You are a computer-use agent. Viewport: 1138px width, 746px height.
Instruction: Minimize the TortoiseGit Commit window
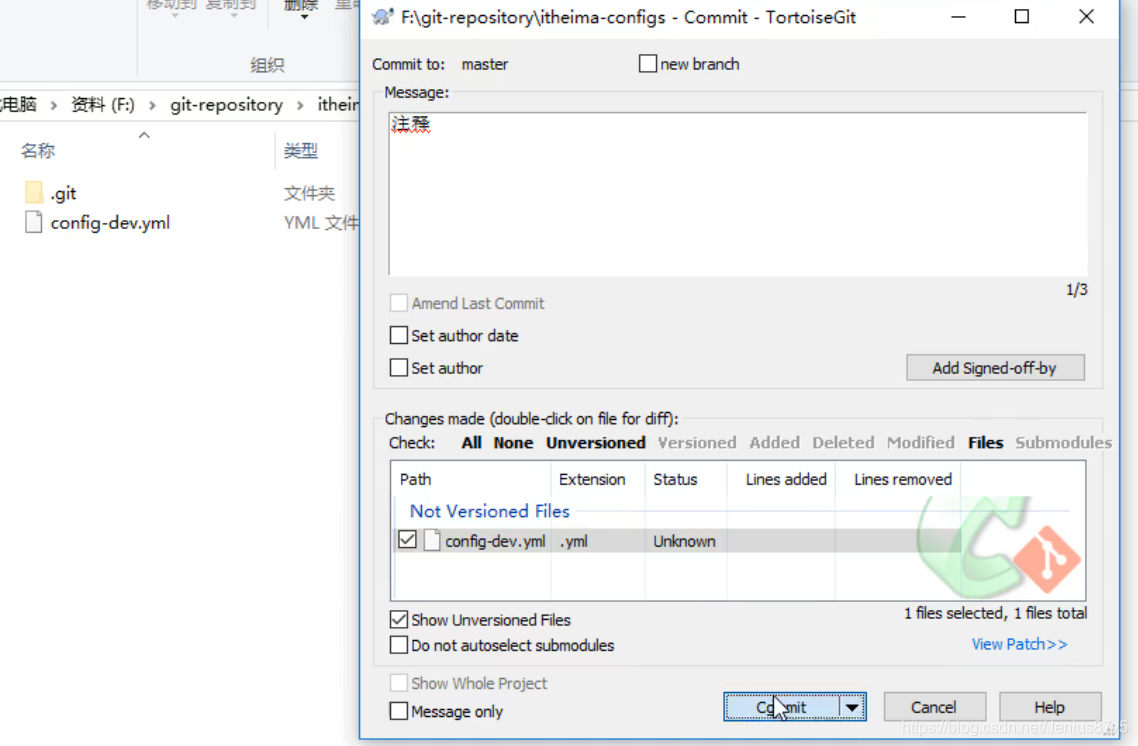coord(959,17)
